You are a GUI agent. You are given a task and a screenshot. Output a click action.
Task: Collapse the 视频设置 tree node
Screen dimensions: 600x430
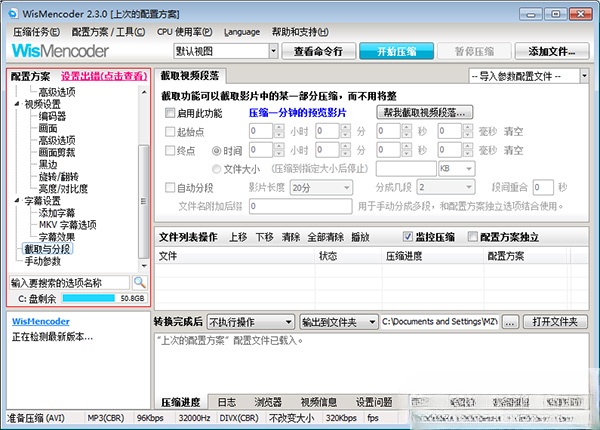[x=17, y=104]
